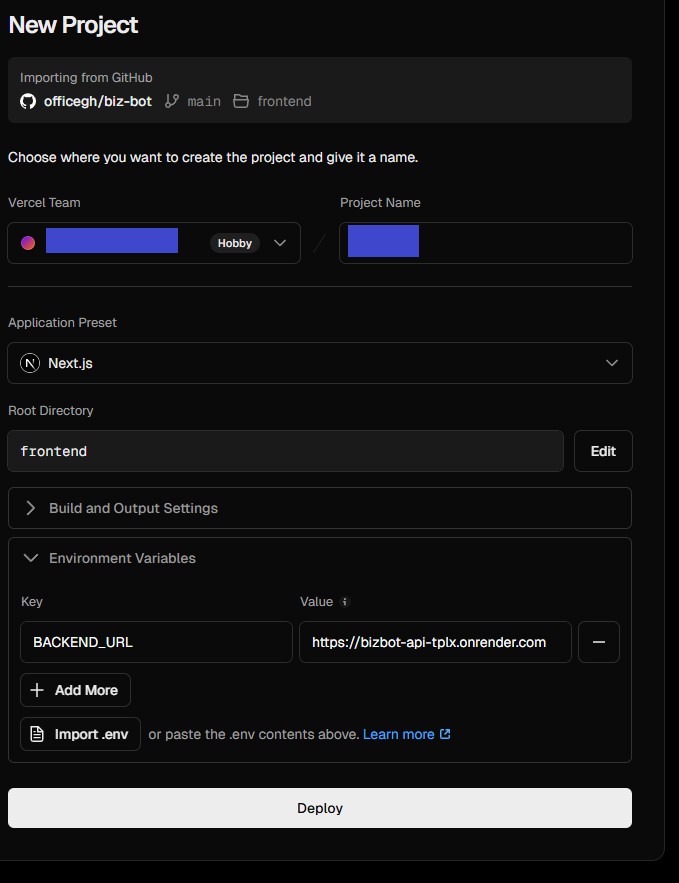Click the git branch icon beside main
Image resolution: width=679 pixels, height=883 pixels.
coord(172,101)
